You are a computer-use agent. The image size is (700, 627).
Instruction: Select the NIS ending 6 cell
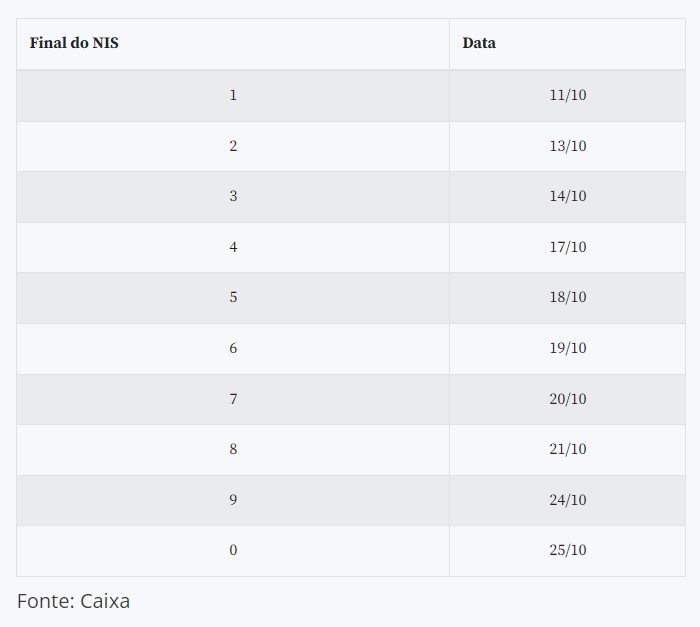(233, 348)
